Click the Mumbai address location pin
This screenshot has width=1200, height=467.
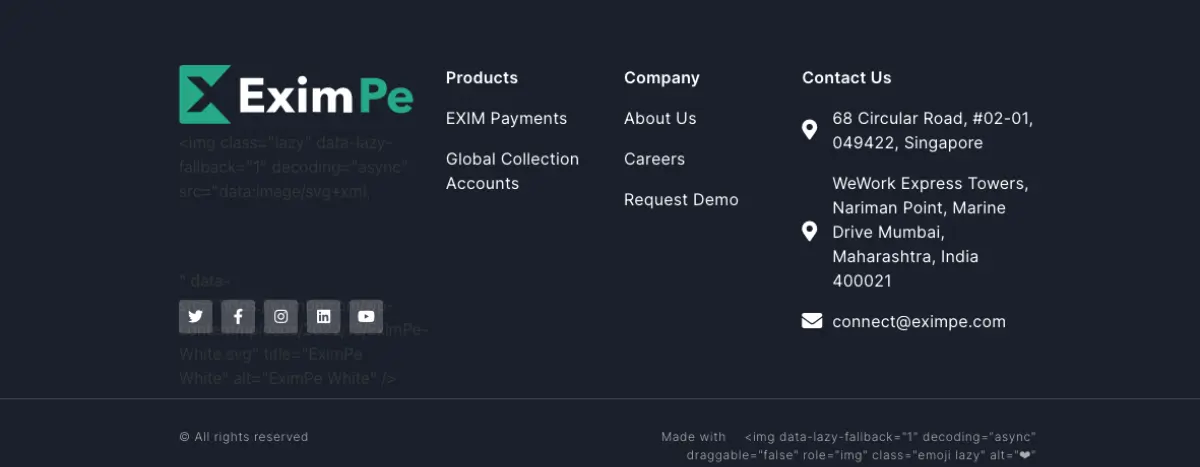coord(810,232)
